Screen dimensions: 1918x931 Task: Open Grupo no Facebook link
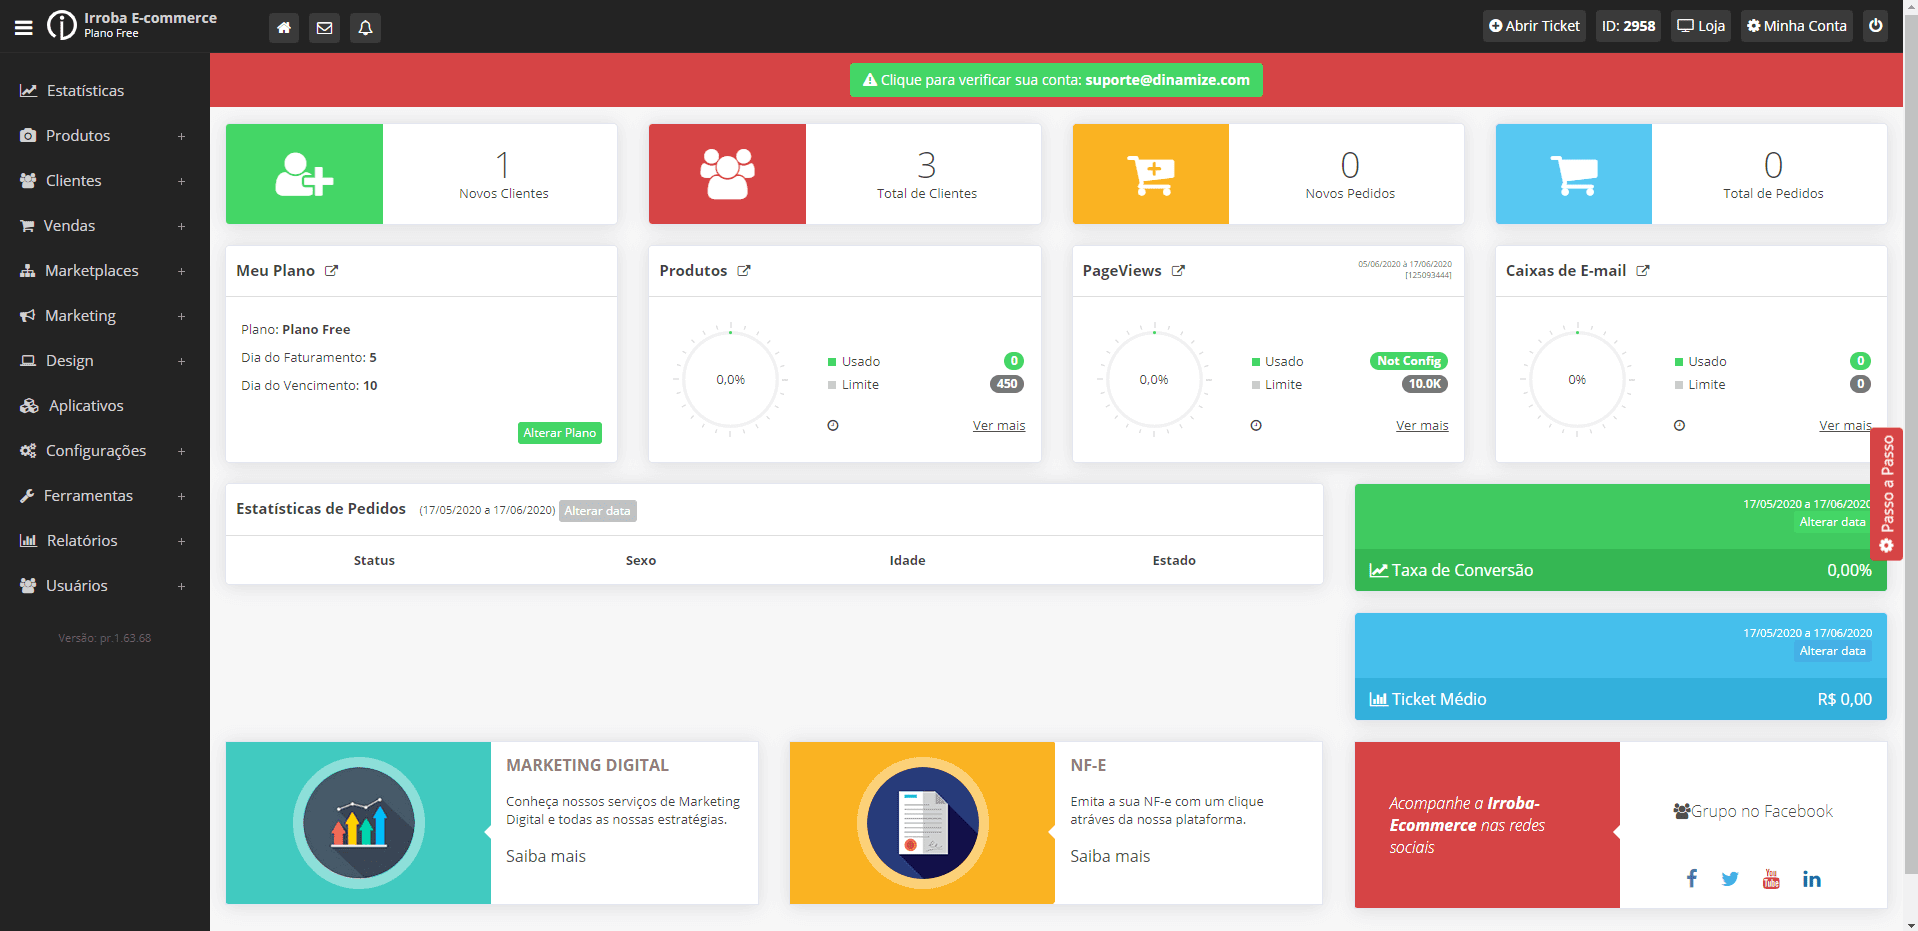coord(1753,811)
